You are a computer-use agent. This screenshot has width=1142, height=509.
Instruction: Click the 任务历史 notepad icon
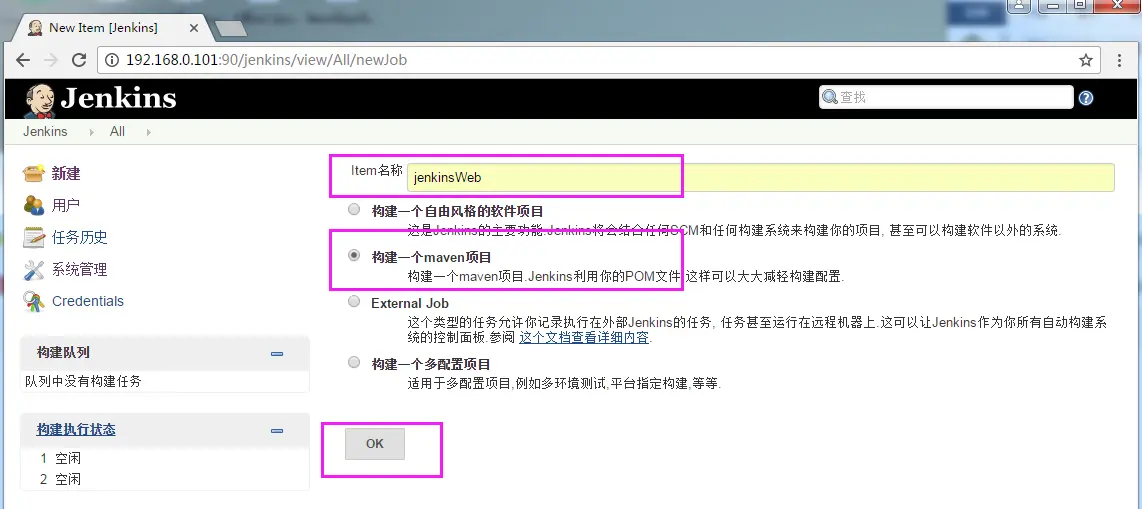[34, 237]
